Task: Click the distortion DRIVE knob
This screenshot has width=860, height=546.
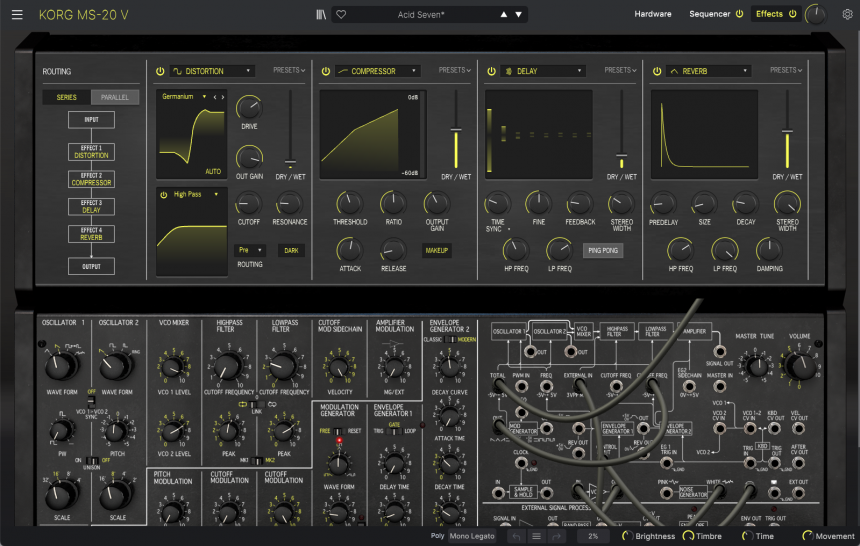Action: point(249,108)
